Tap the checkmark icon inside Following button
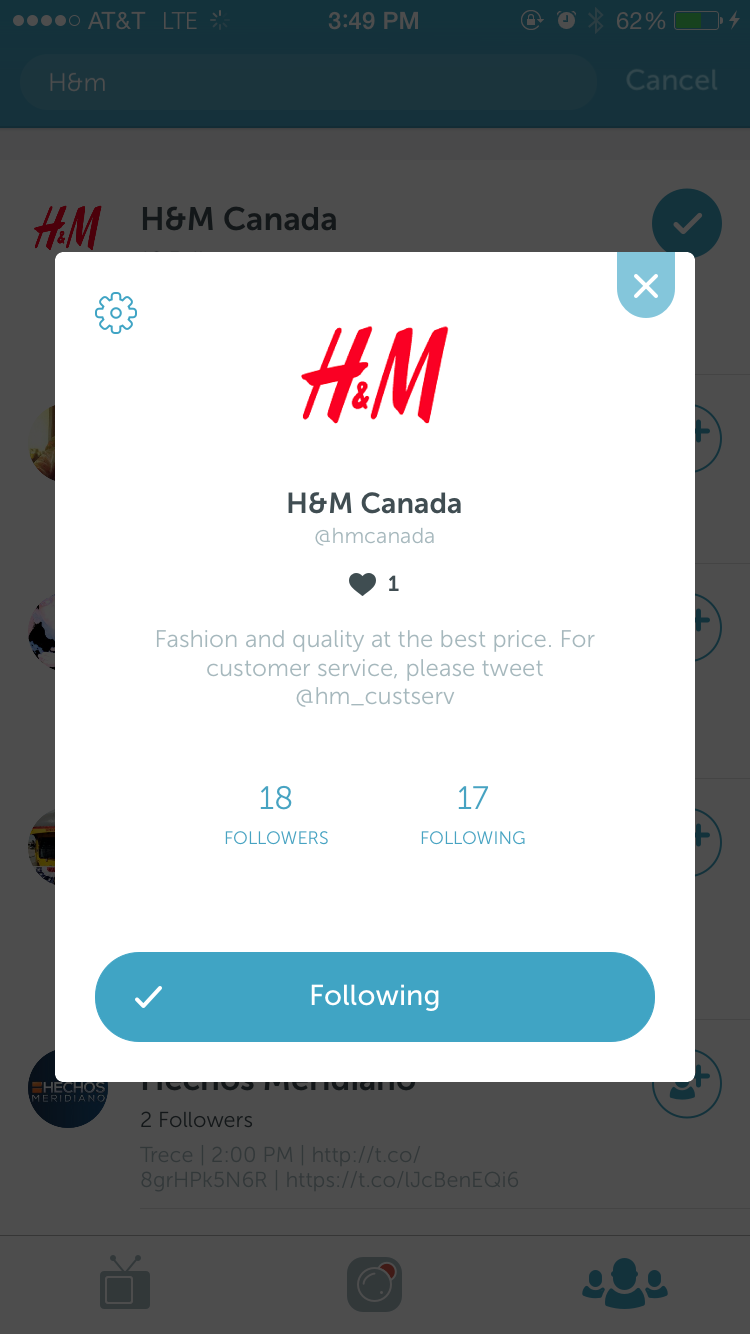Screen dimensions: 750x1334 [149, 997]
